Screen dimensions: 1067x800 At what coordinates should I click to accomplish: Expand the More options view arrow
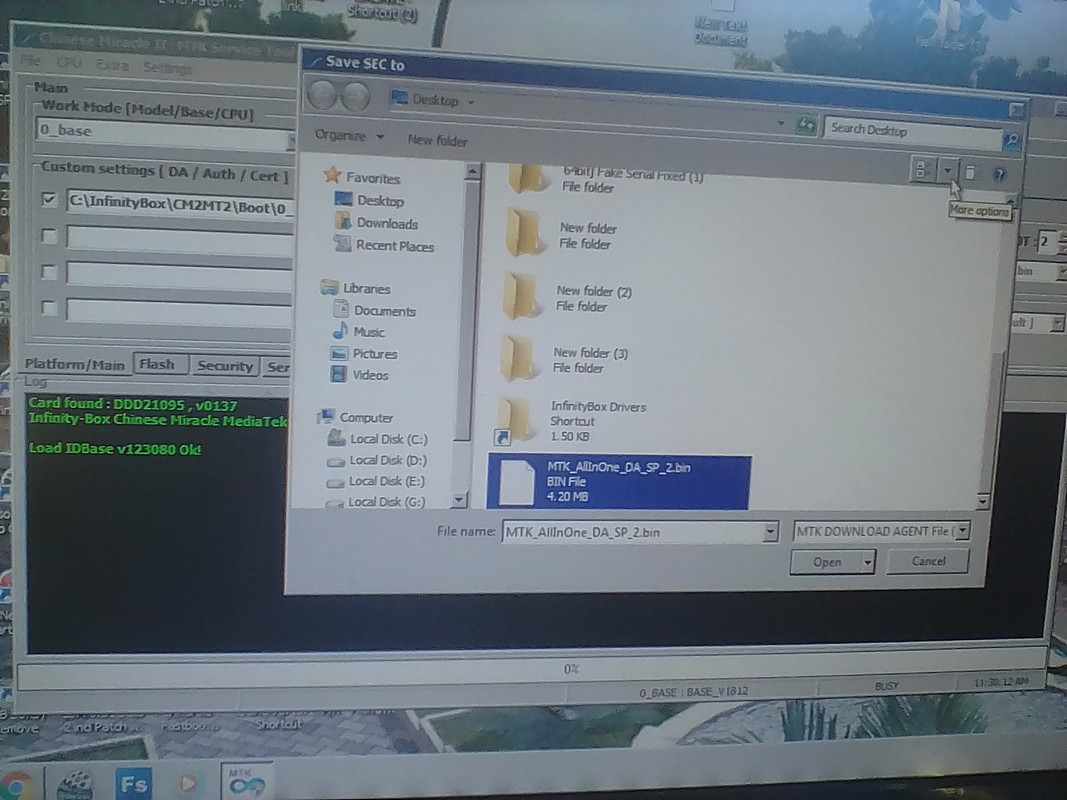947,171
